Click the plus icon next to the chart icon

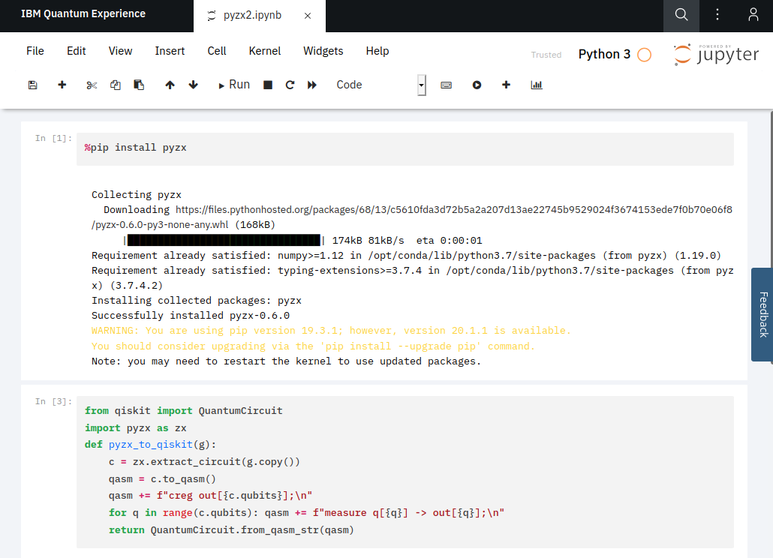(506, 85)
